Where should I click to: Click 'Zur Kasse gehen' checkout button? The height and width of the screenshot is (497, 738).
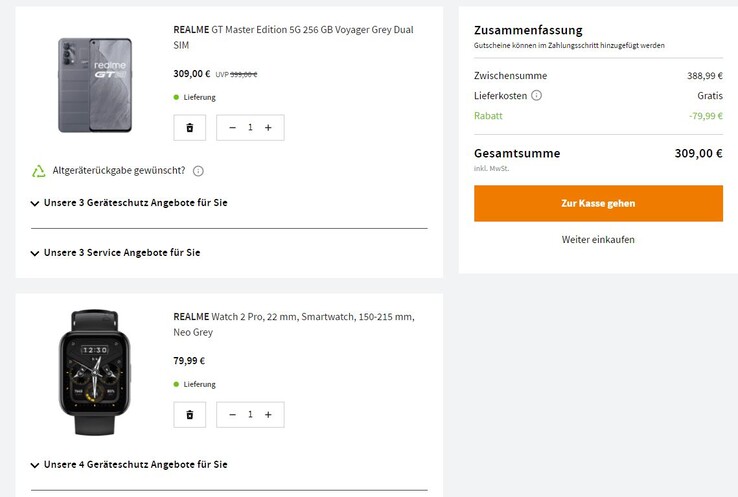pyautogui.click(x=598, y=203)
